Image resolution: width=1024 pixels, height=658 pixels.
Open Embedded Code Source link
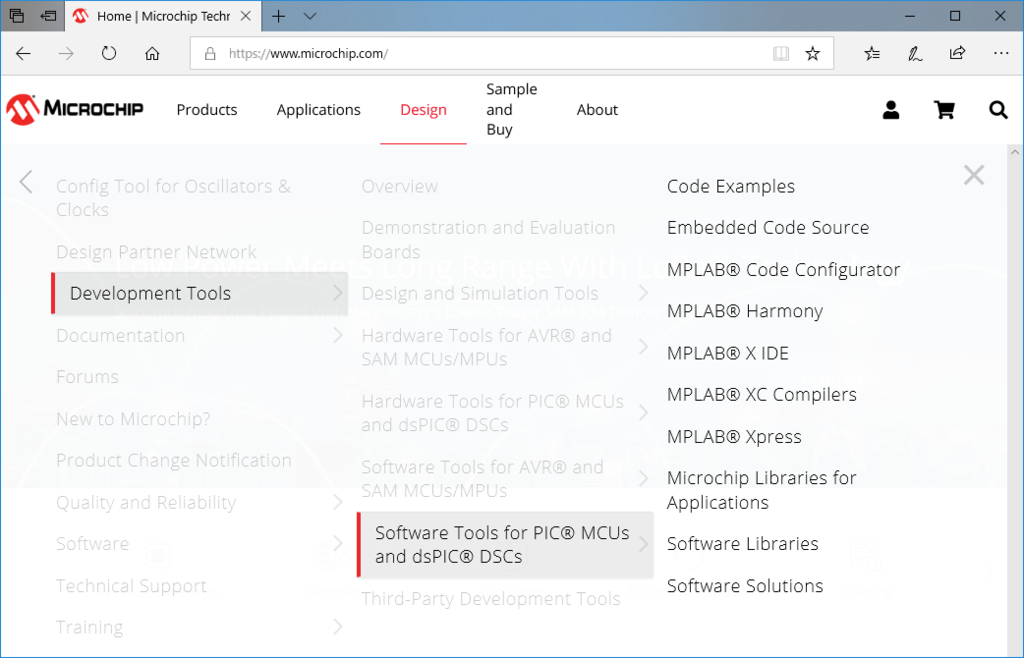click(x=768, y=227)
